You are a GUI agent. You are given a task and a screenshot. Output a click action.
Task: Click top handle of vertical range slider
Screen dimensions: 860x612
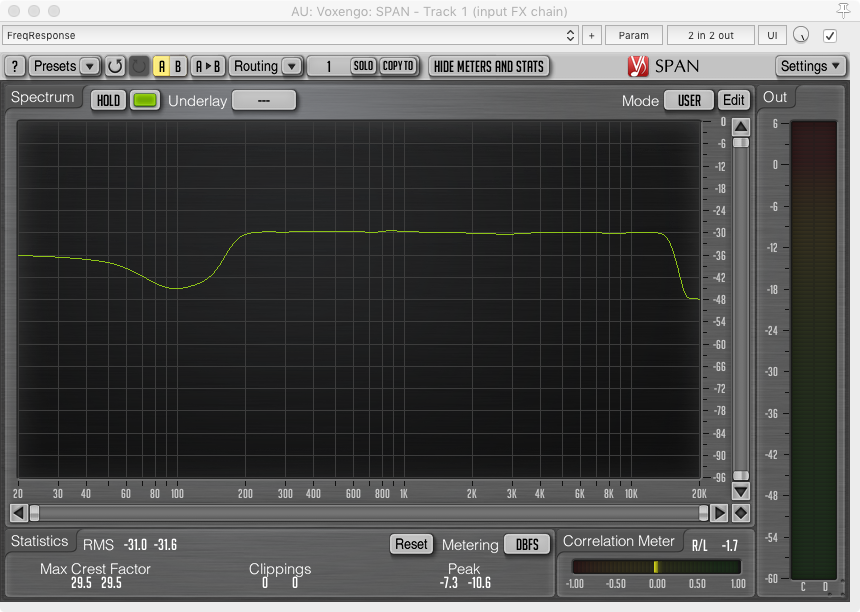(x=741, y=143)
